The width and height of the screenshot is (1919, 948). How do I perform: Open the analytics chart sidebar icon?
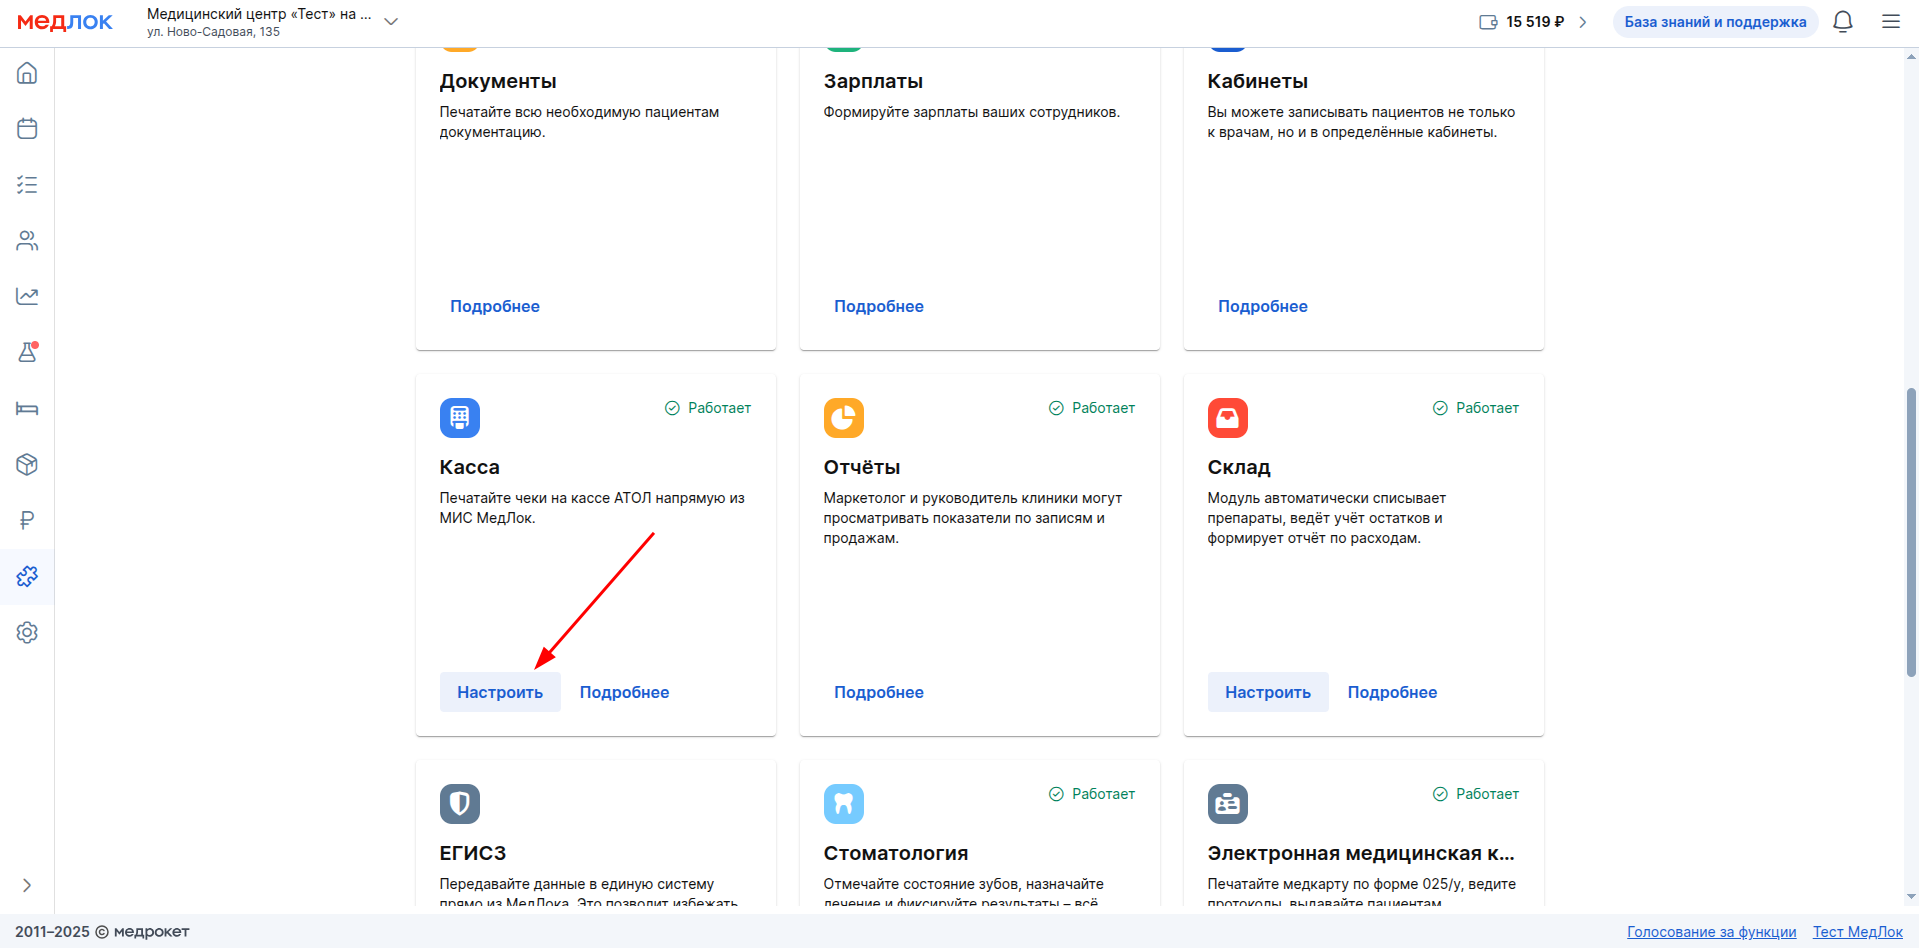(x=27, y=296)
